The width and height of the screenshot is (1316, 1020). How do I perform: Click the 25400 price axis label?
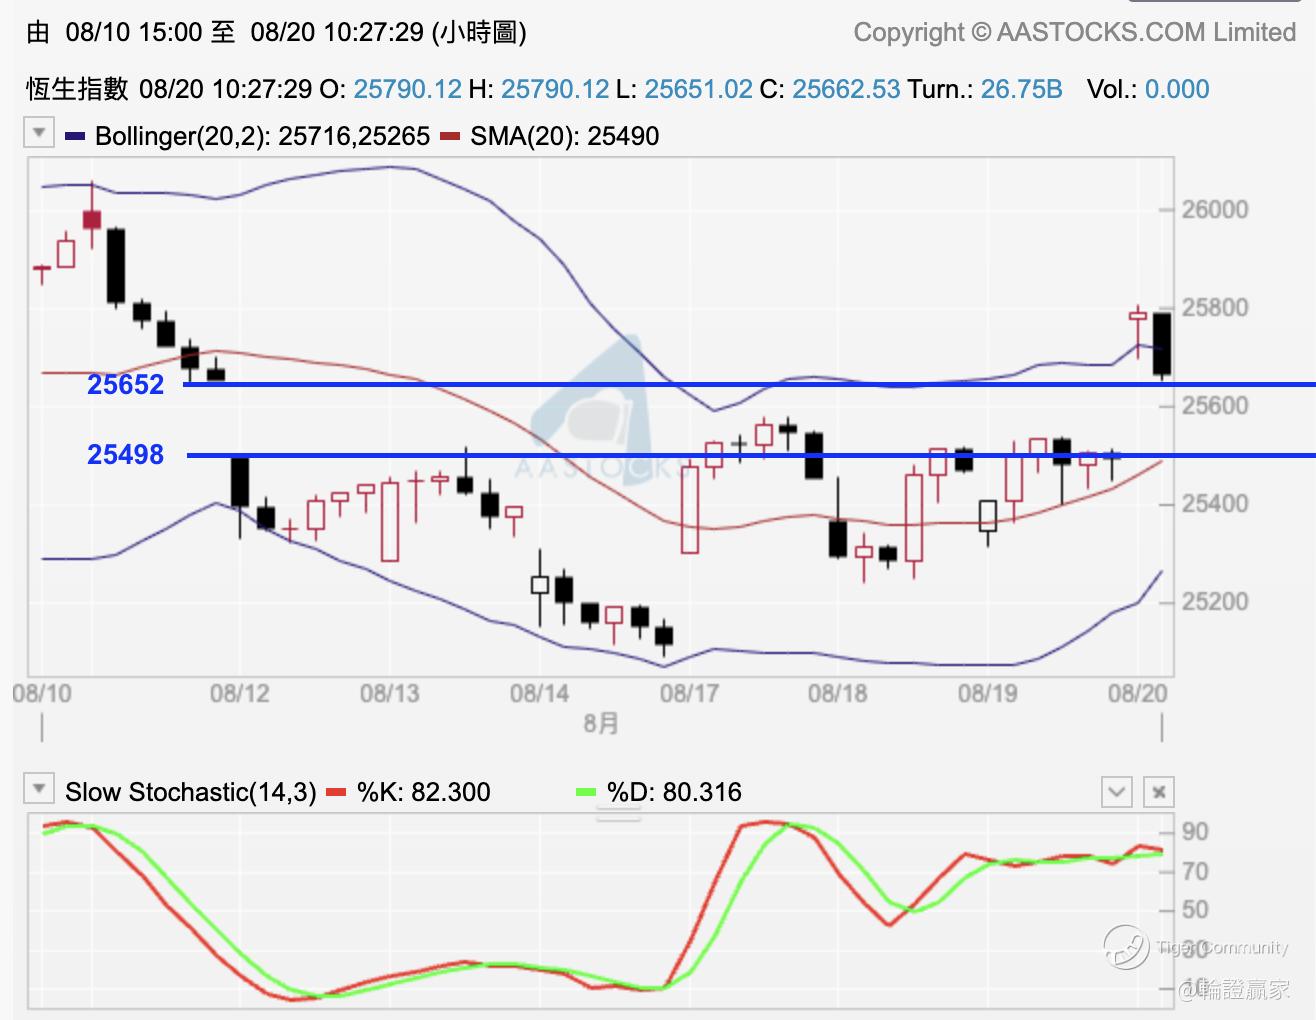pos(1215,504)
